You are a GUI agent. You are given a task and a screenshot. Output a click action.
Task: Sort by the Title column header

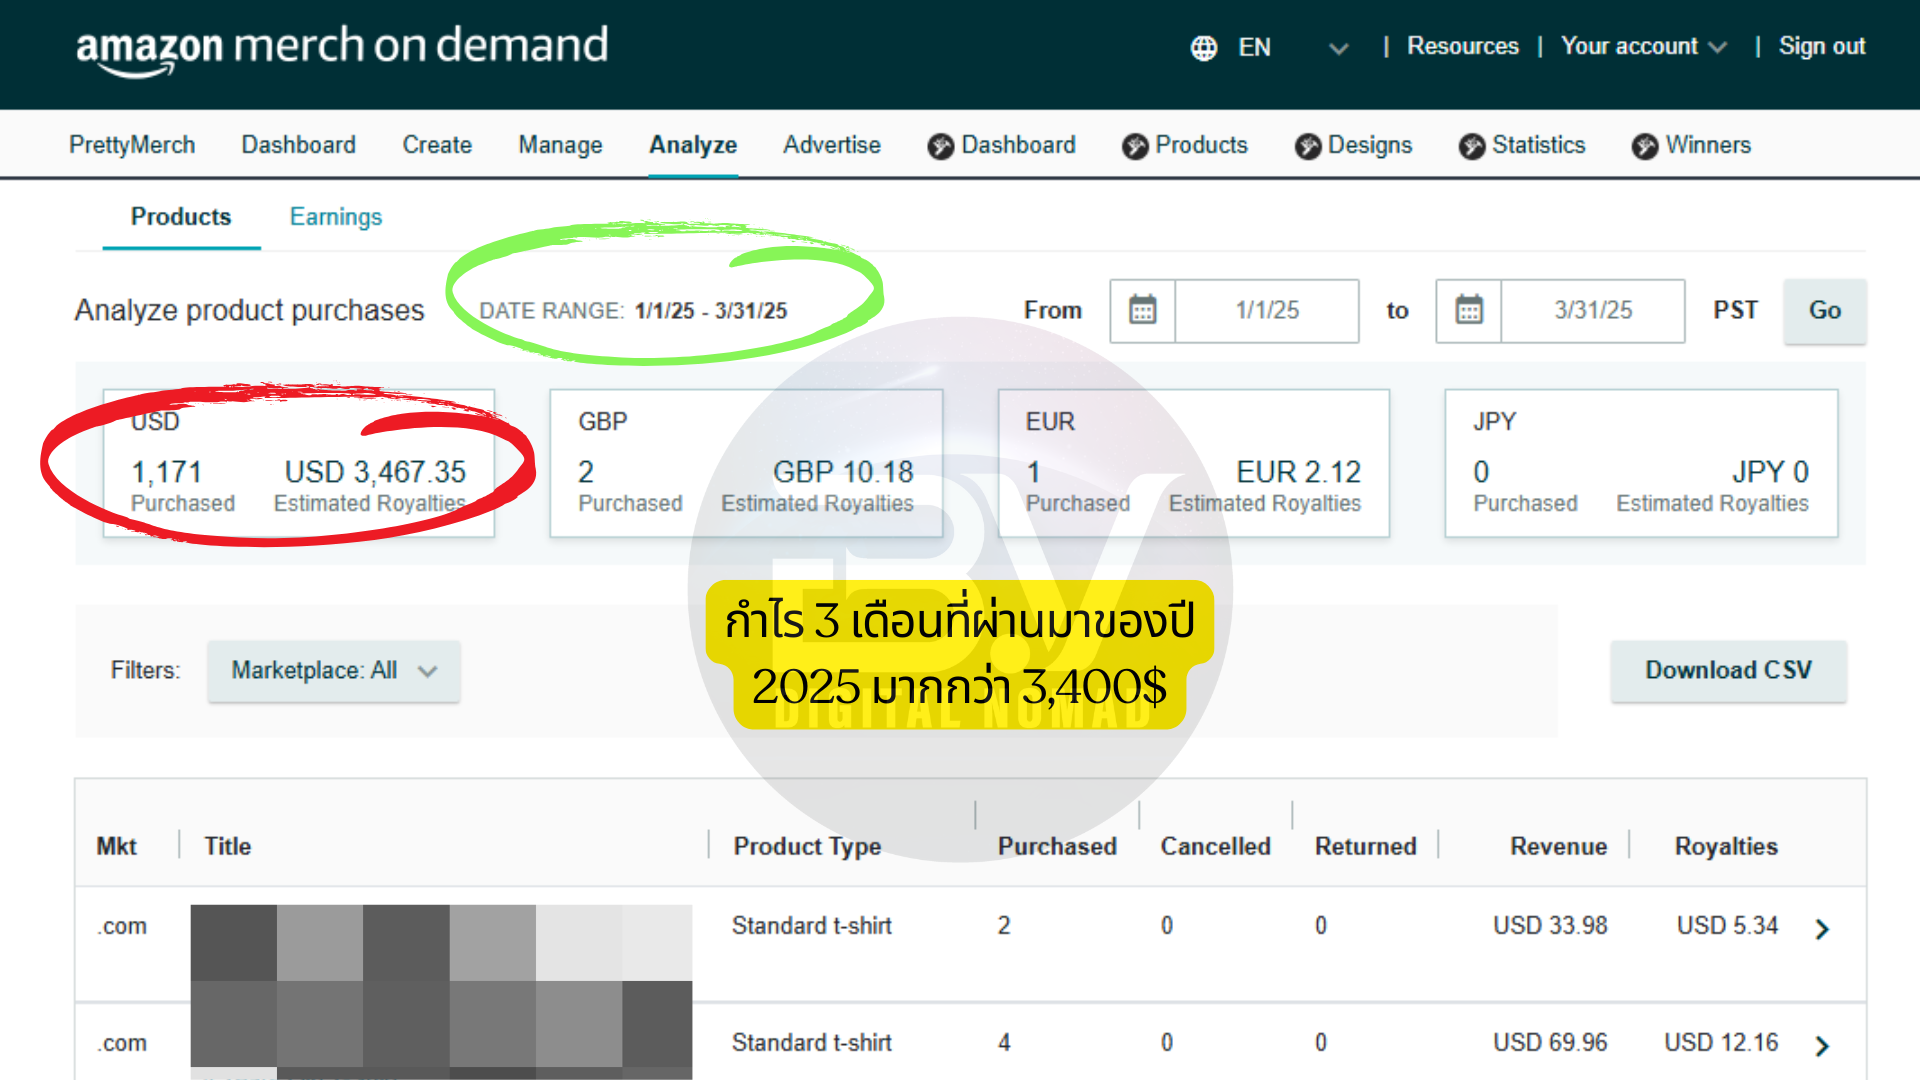(x=227, y=846)
